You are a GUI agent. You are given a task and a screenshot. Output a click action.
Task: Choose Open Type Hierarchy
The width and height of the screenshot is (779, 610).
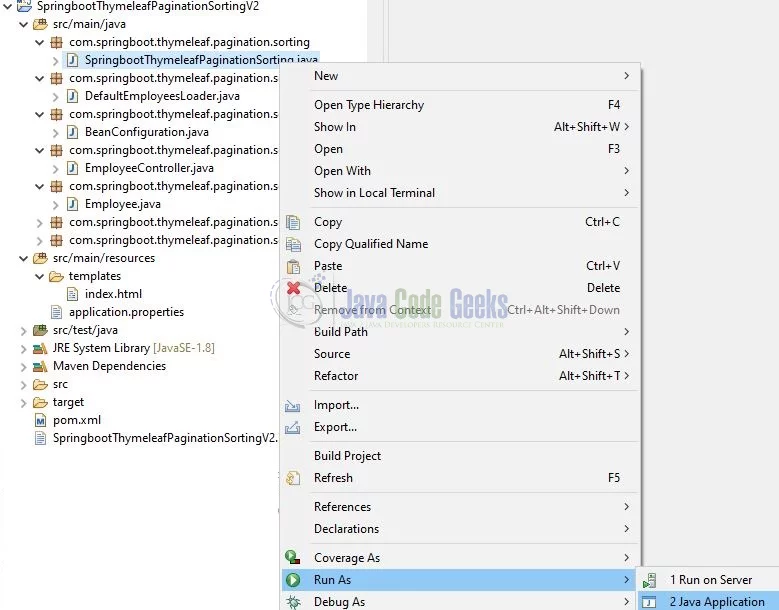[x=461, y=105]
